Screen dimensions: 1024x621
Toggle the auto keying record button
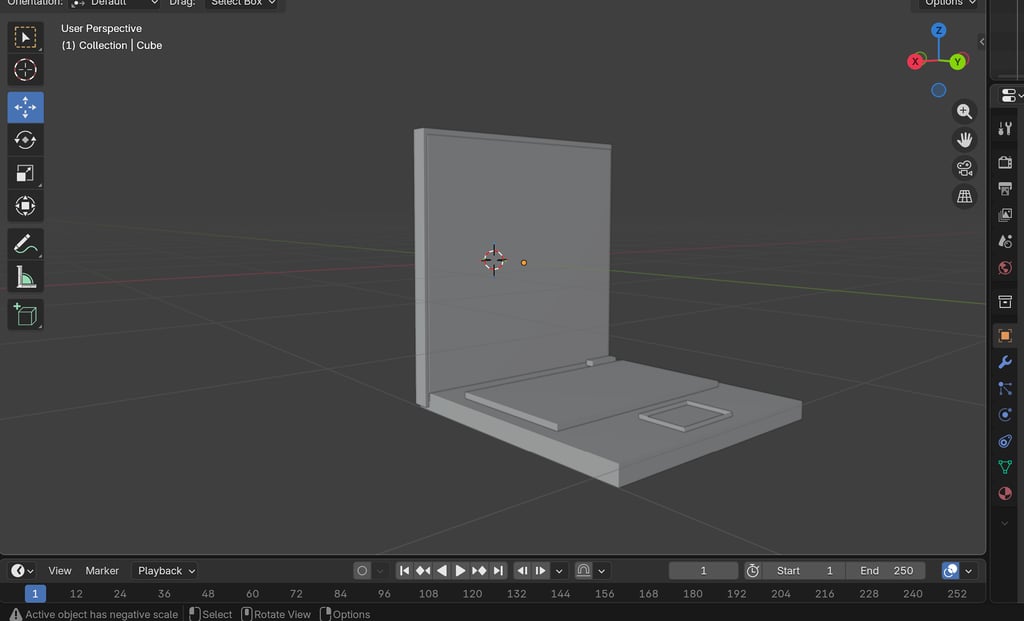point(362,571)
